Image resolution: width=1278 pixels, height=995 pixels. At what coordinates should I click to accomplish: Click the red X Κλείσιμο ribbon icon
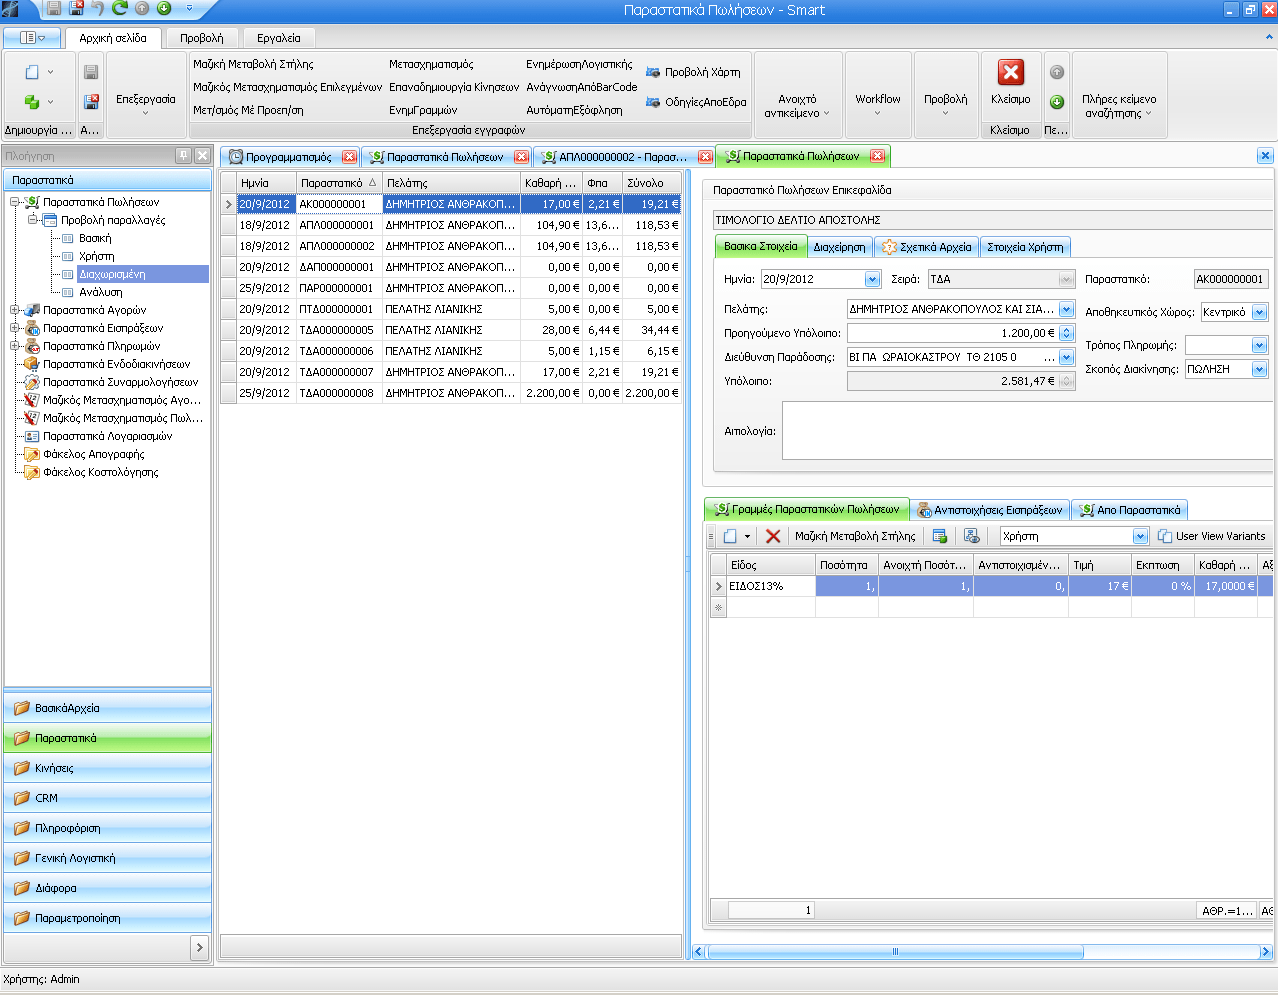click(1010, 73)
